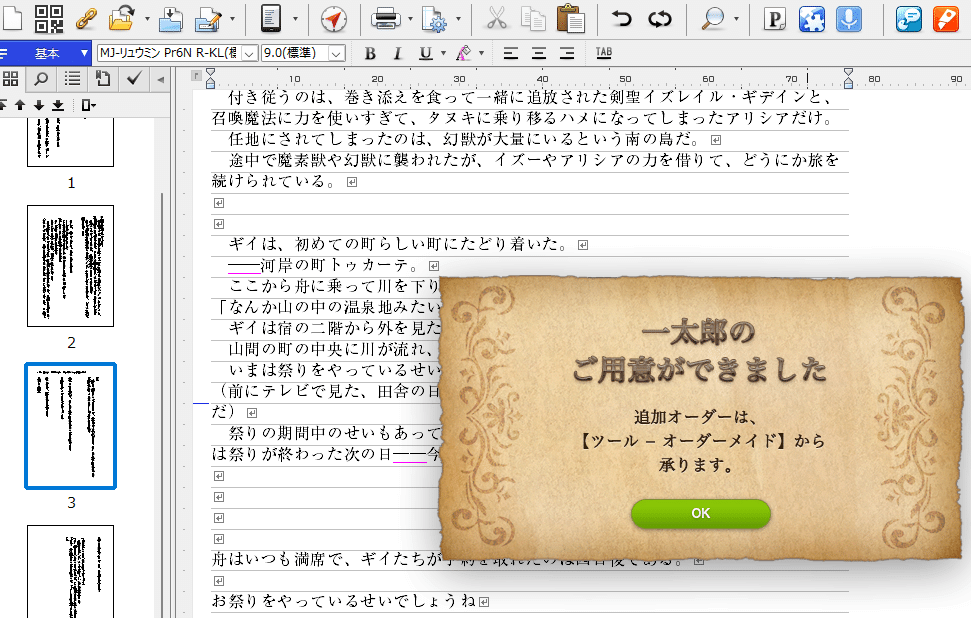This screenshot has width=971, height=618.
Task: Open the side panel options dropdown
Action: [x=89, y=105]
